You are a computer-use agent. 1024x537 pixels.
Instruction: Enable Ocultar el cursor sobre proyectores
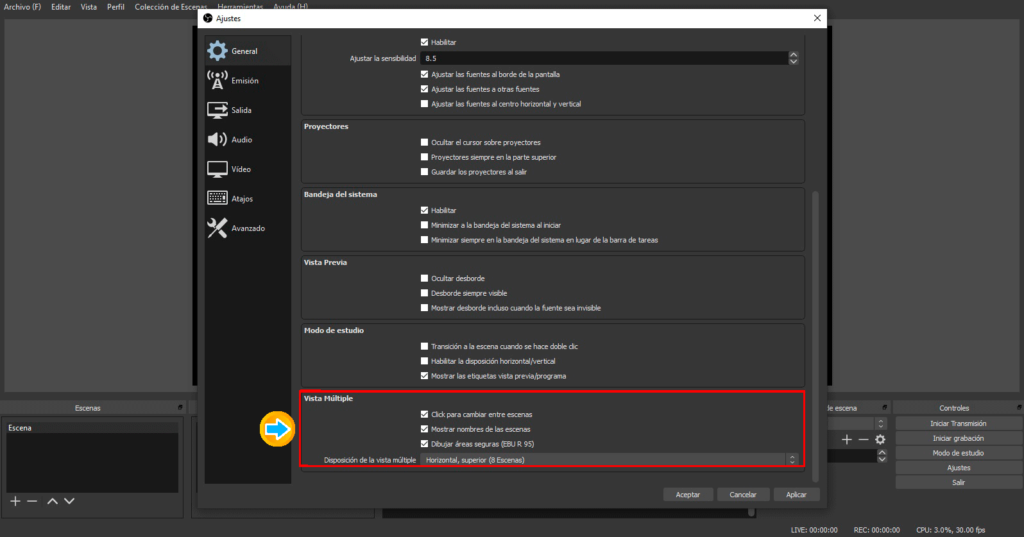click(425, 142)
